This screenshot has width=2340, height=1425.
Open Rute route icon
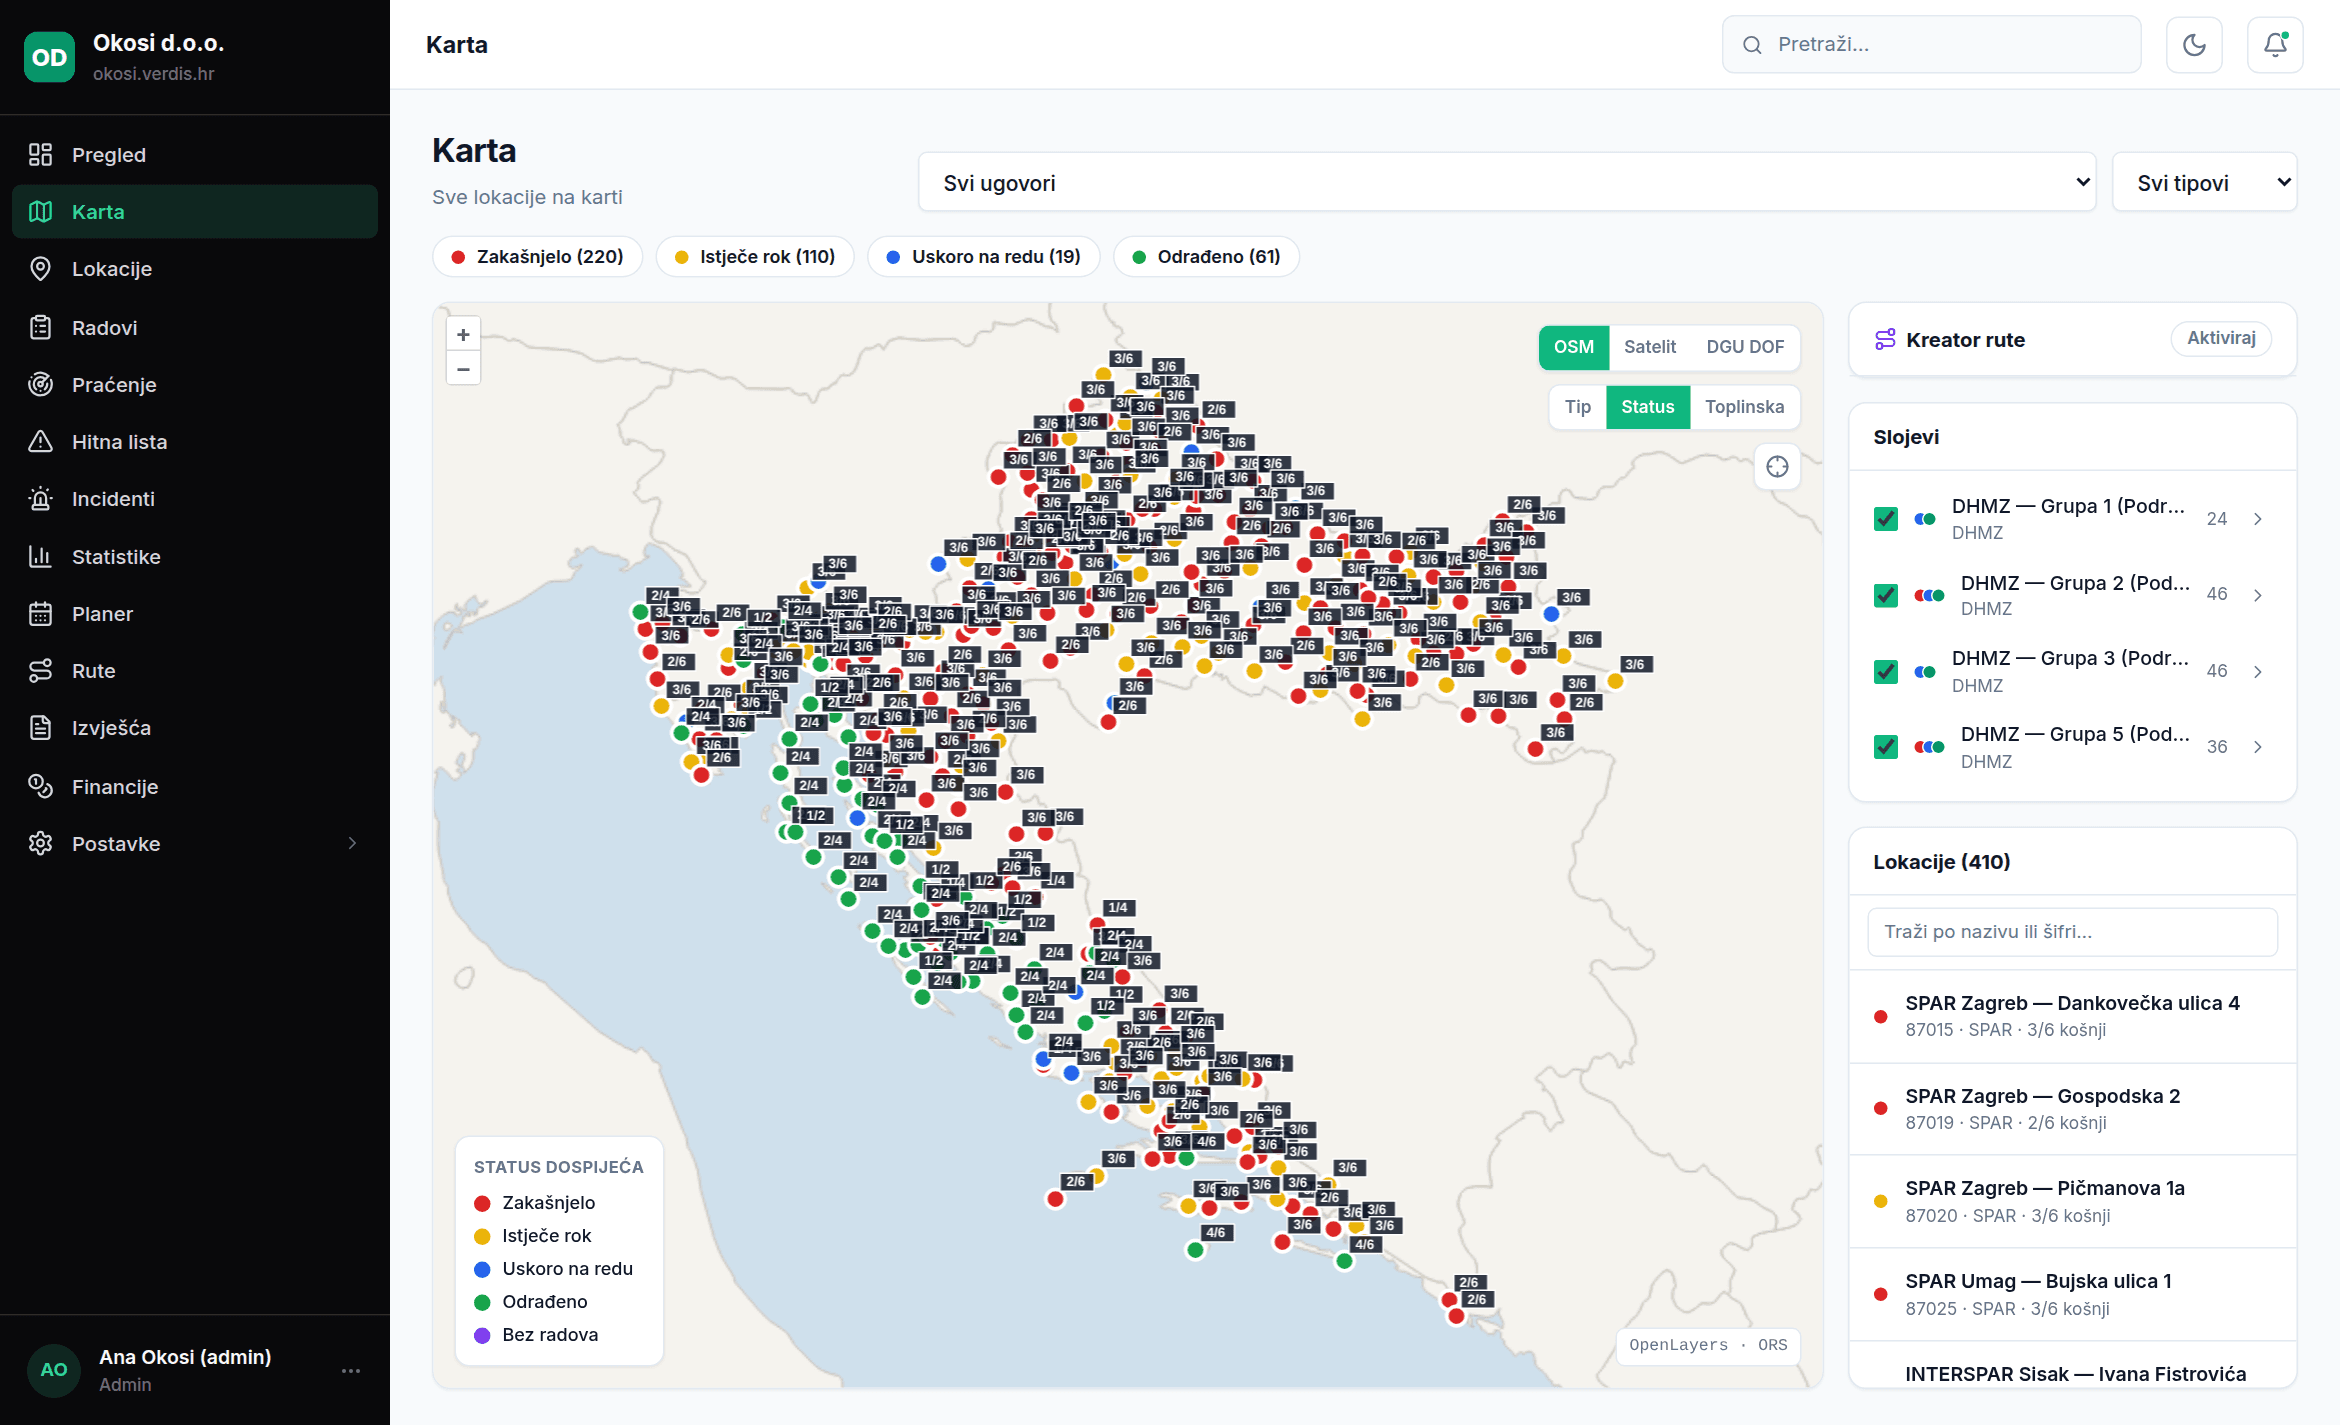[40, 670]
